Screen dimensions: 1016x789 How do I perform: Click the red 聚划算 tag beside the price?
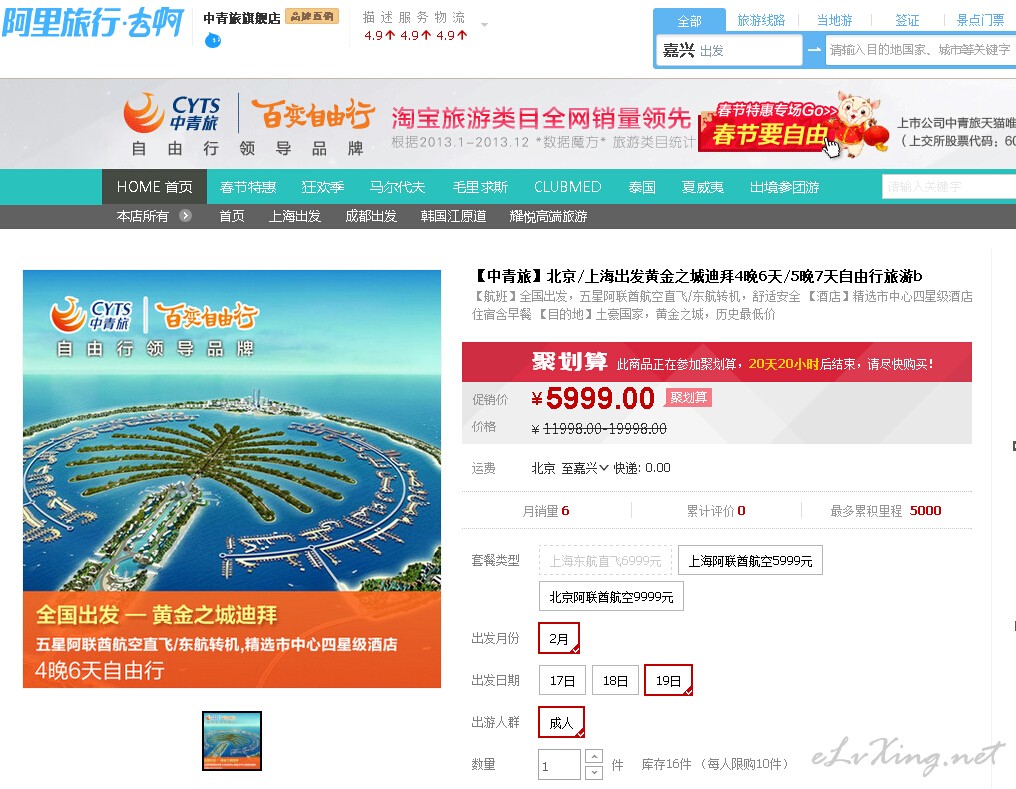[688, 397]
